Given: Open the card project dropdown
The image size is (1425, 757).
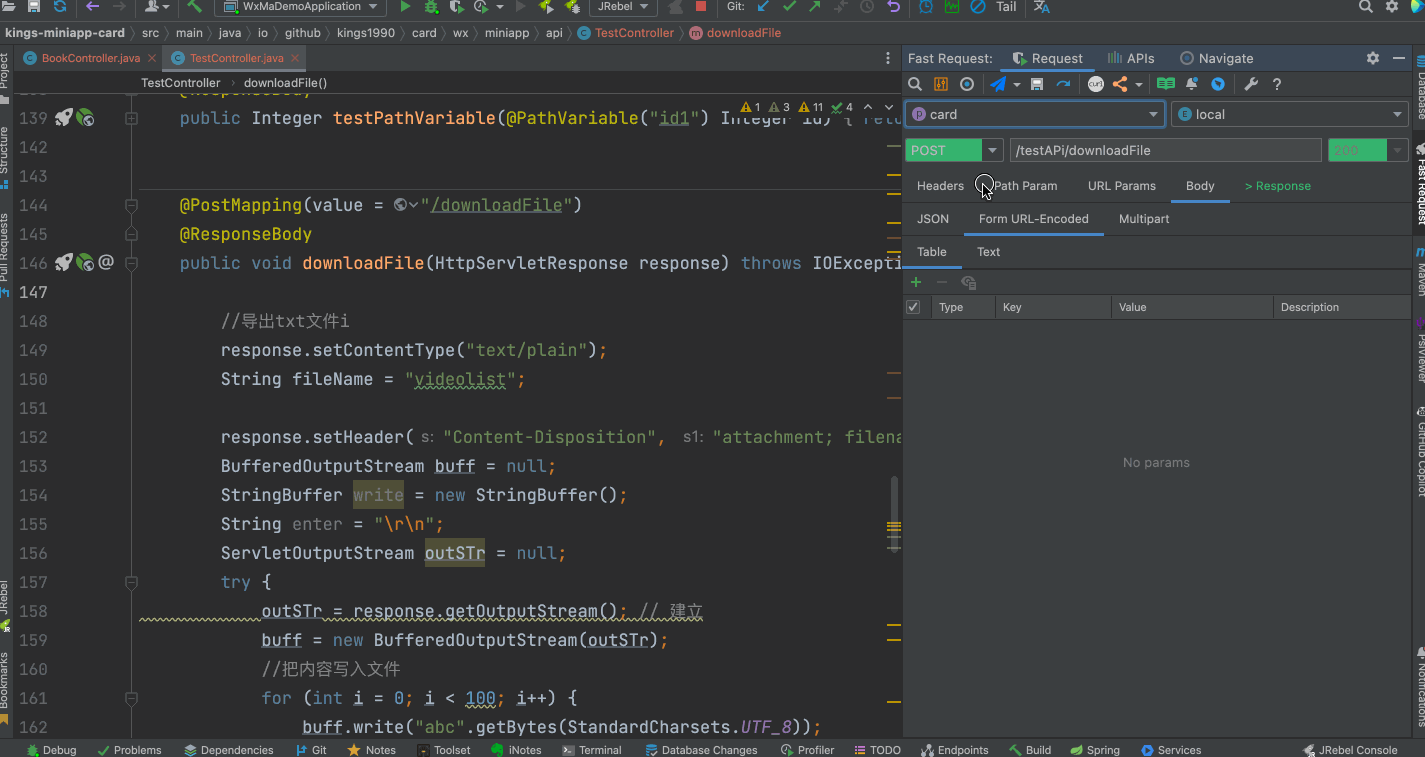Looking at the screenshot, I should (x=1035, y=115).
